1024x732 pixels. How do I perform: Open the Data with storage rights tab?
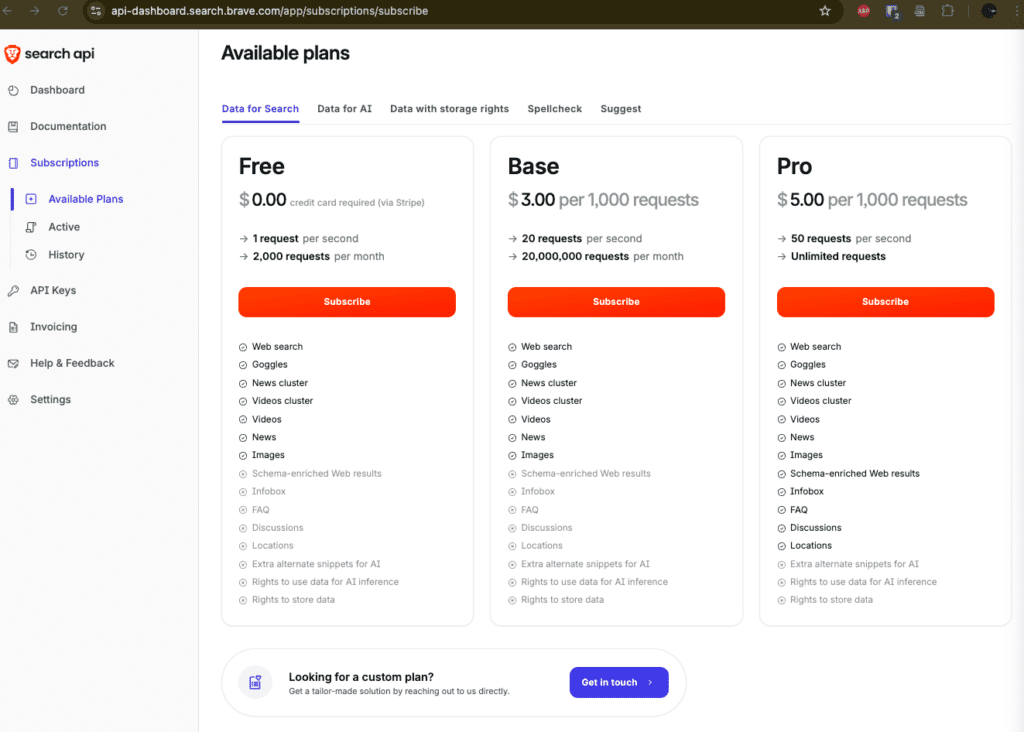(449, 109)
